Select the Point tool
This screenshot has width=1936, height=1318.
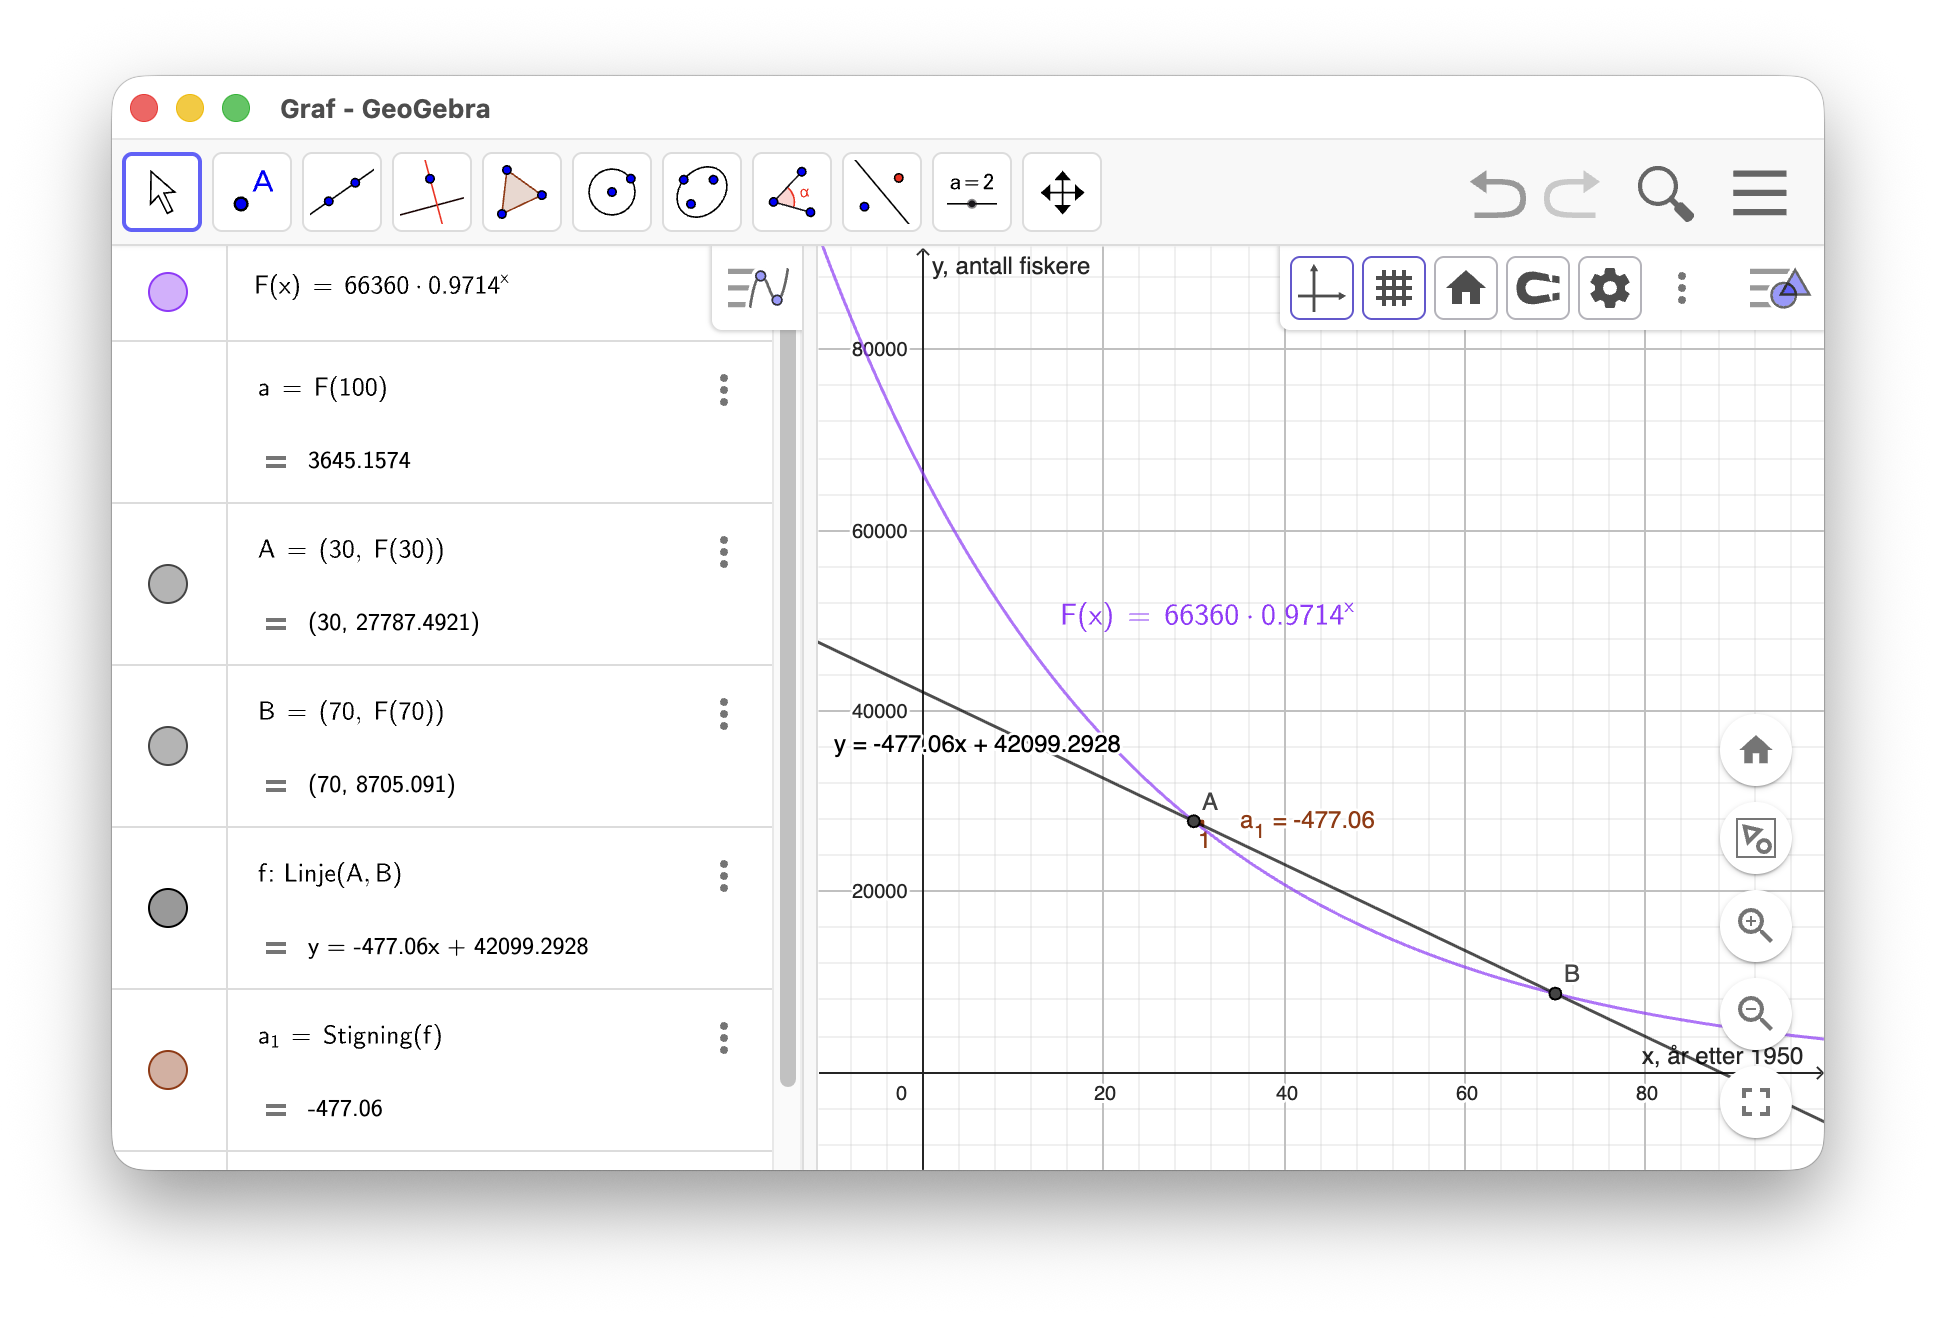[x=252, y=192]
